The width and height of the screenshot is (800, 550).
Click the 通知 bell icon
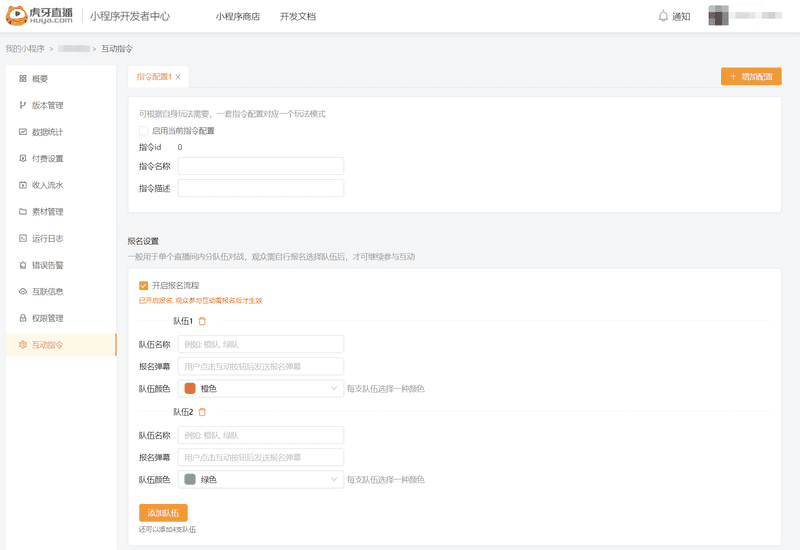point(663,16)
